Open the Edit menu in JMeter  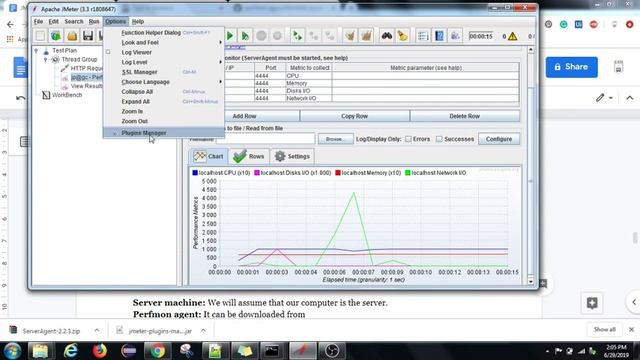click(53, 21)
